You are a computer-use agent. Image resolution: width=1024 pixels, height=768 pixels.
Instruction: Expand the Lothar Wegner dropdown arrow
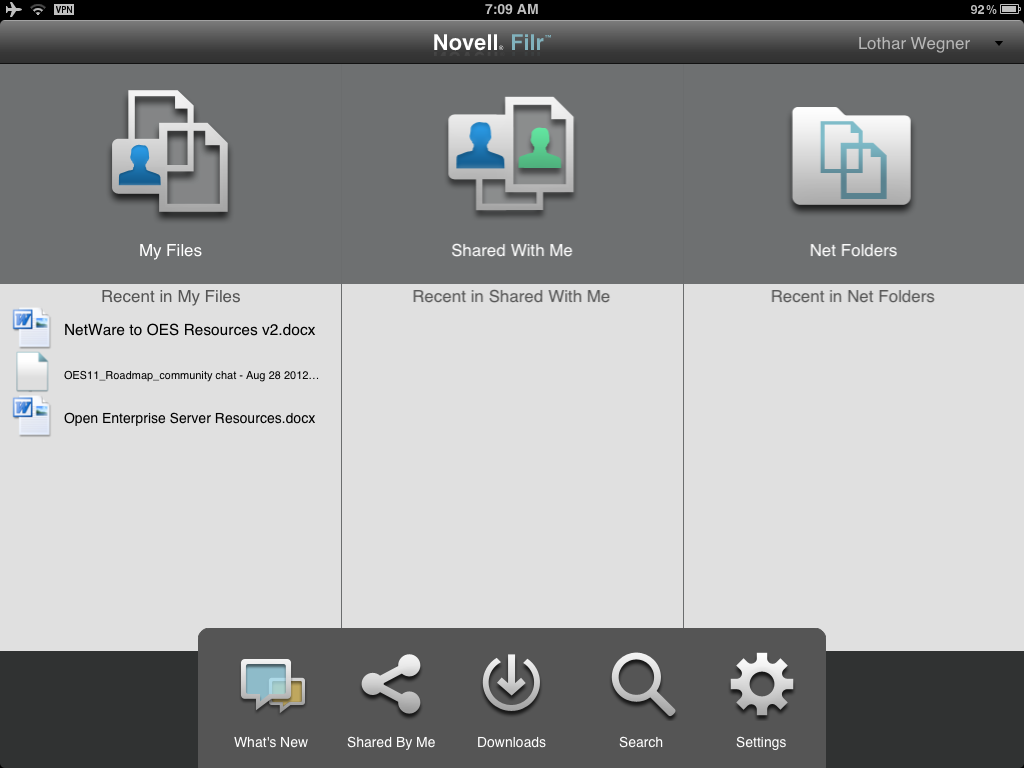[999, 44]
